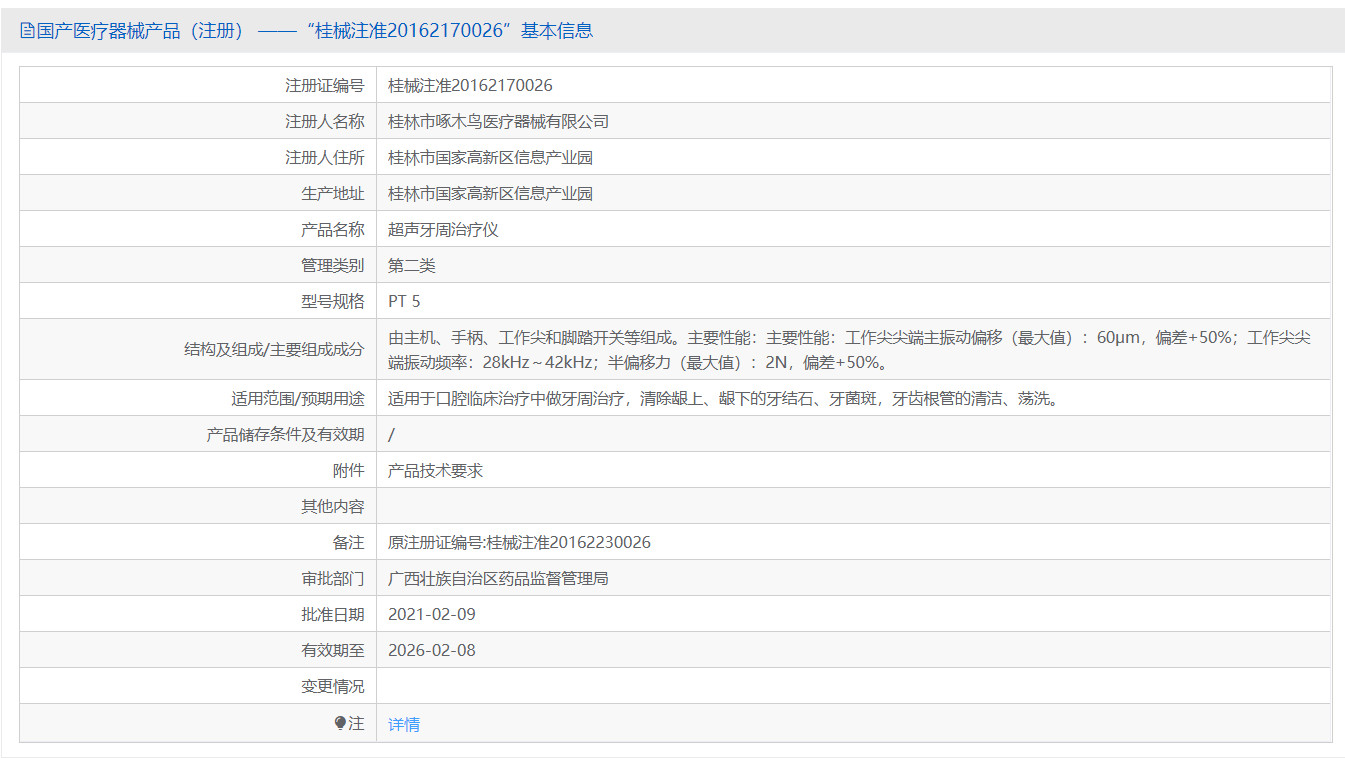1345x758 pixels.
Task: Click the 产品名称 row label
Action: (333, 229)
